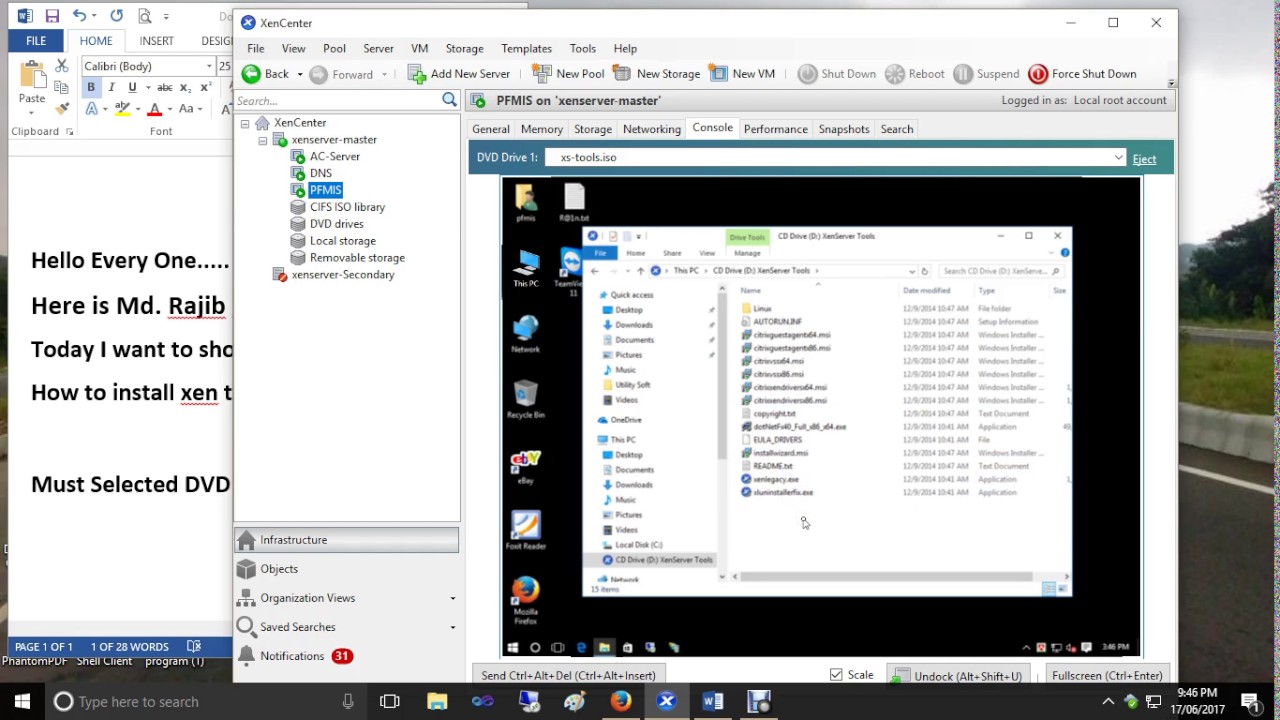Click the Copy icon in Word Clipboard group
Screen dimensions: 1280x720
62,88
